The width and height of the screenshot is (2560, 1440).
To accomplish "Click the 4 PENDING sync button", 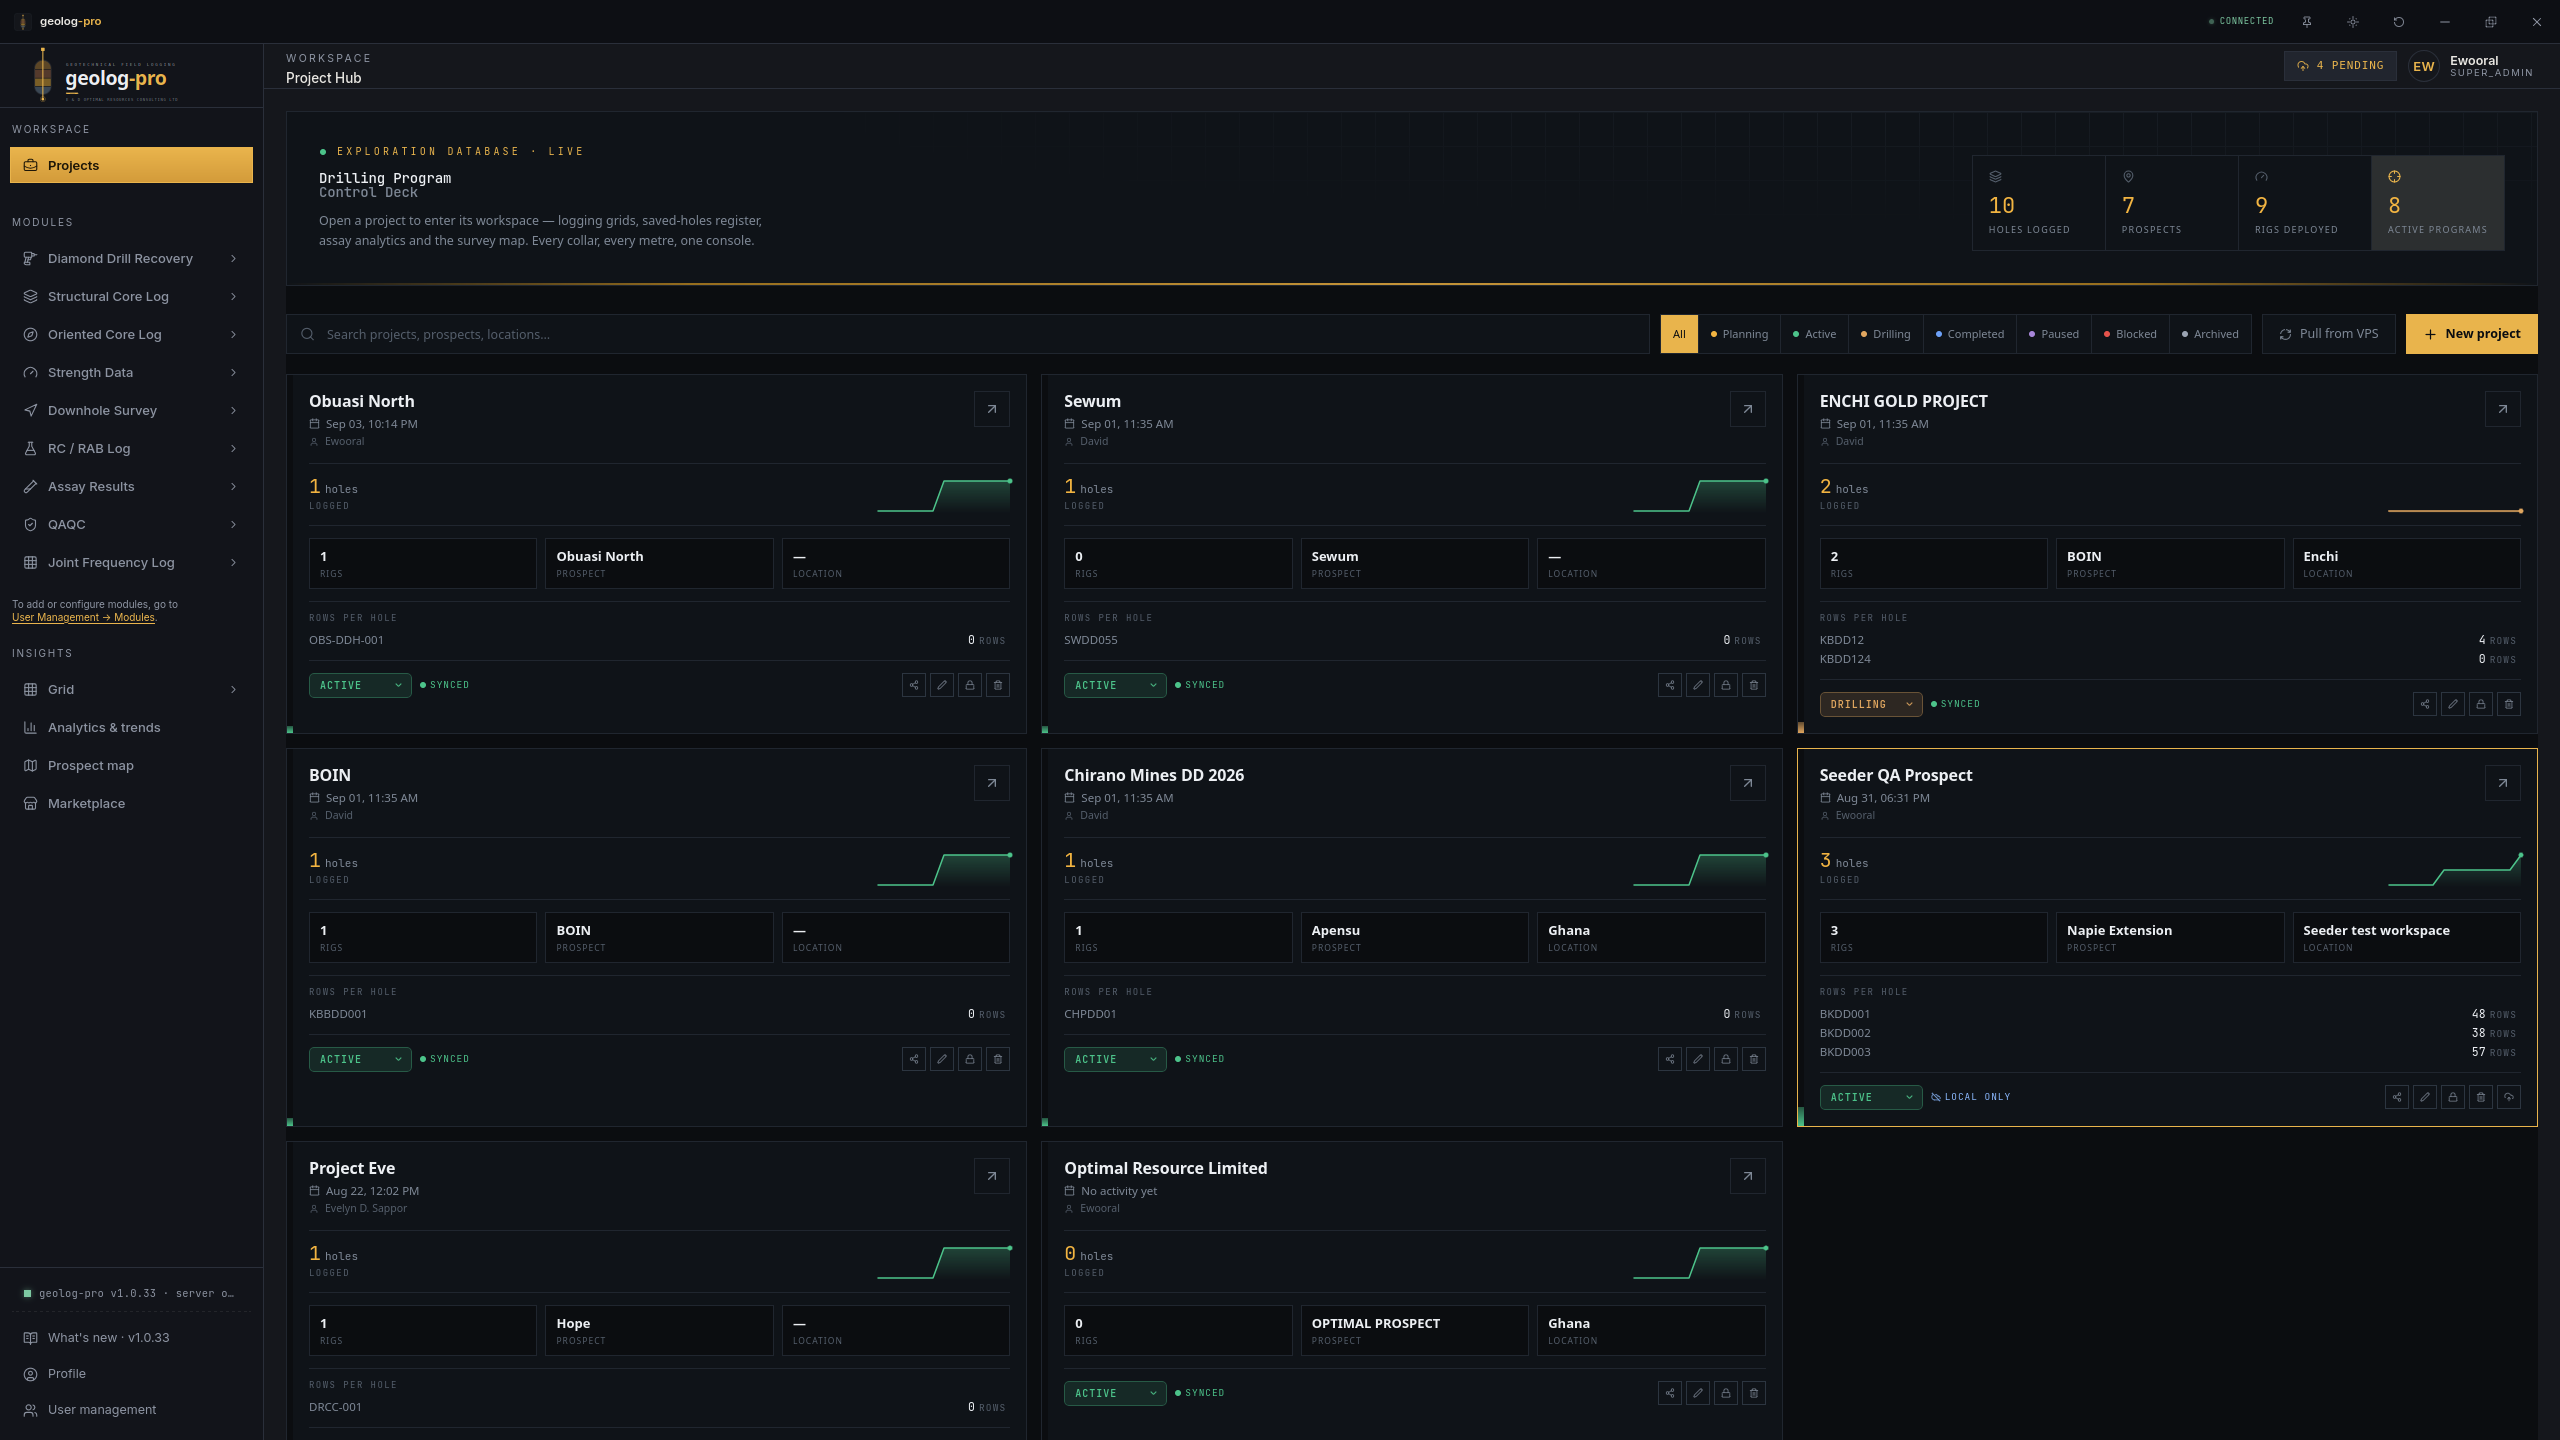I will click(x=2340, y=66).
